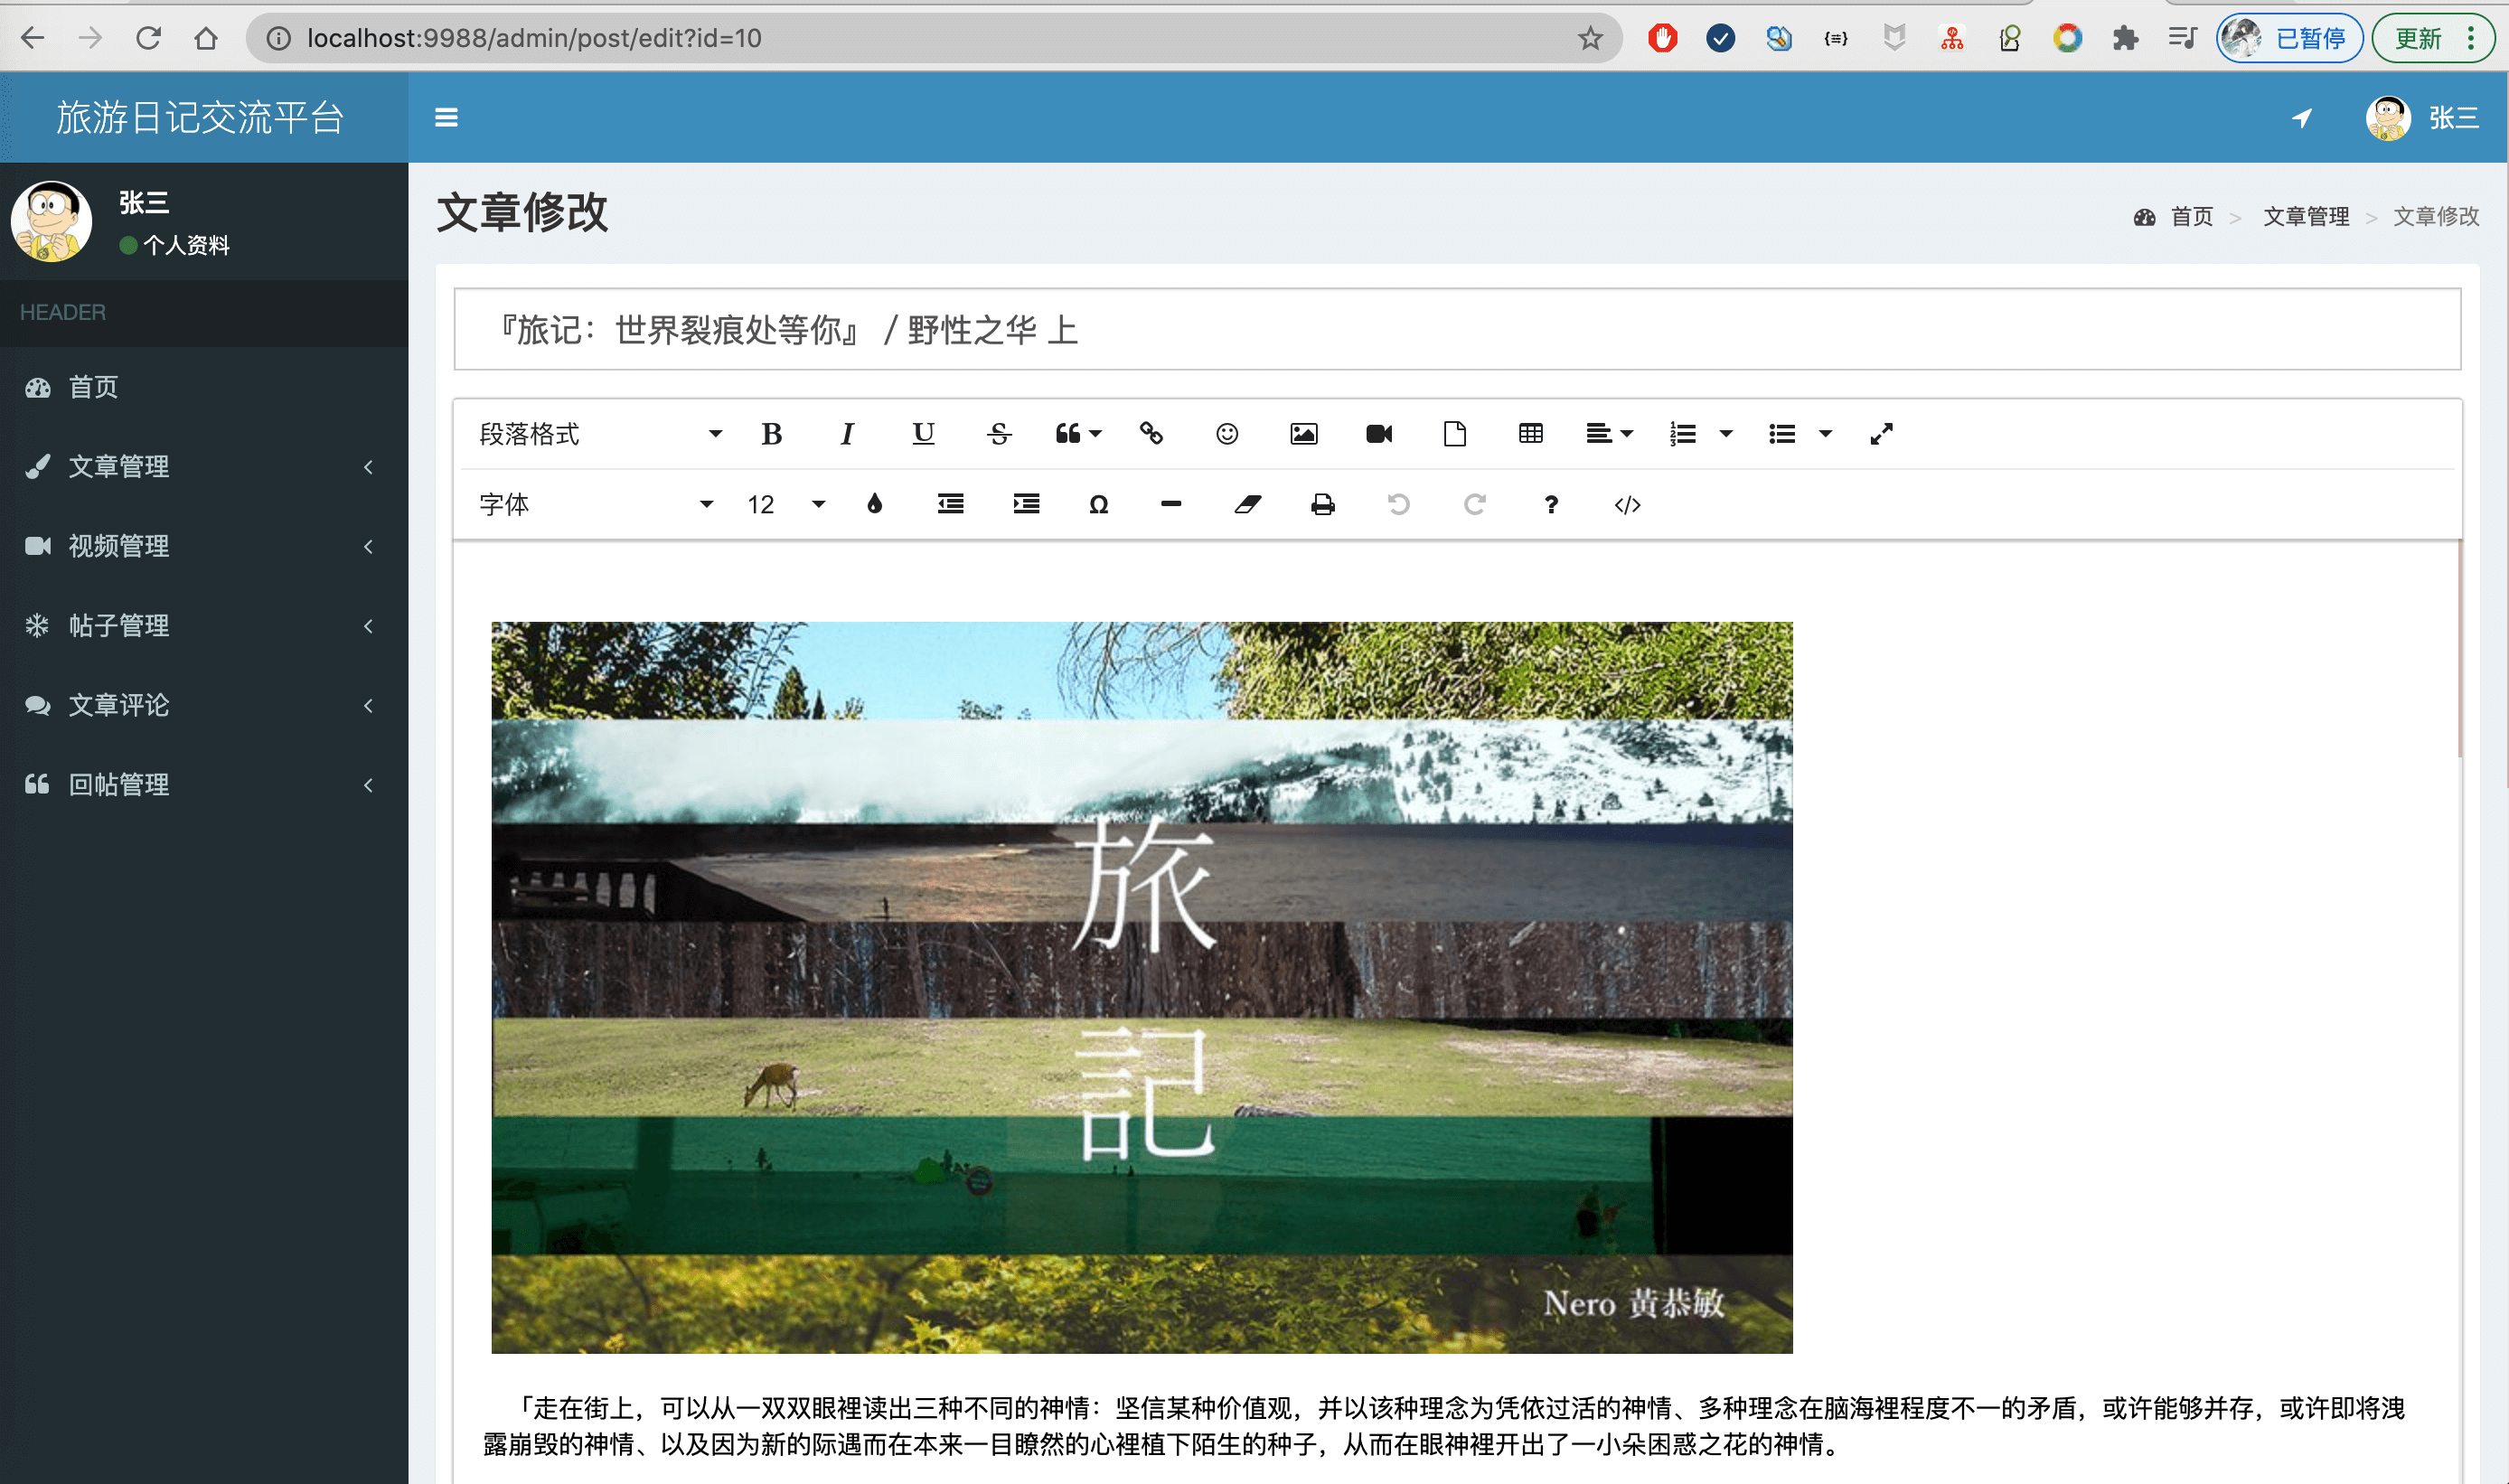Insert an image with the picture icon

pos(1303,434)
